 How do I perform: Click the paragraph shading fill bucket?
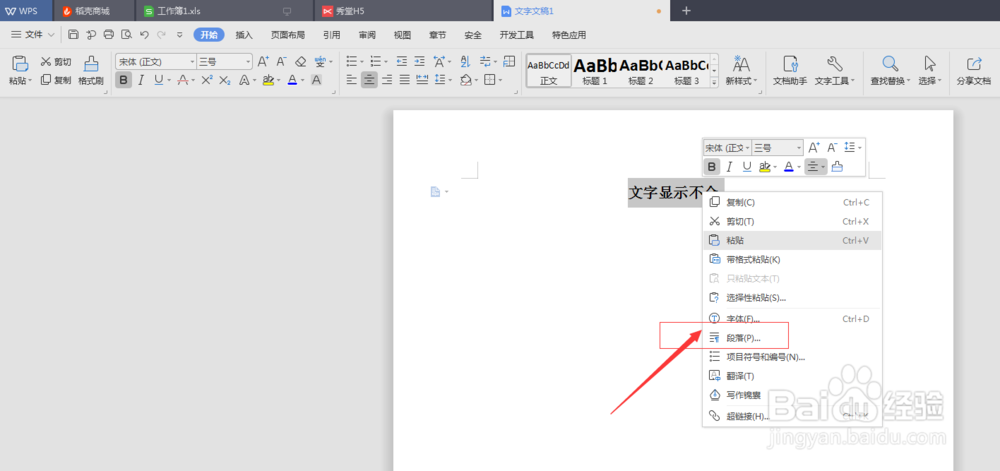coord(466,80)
